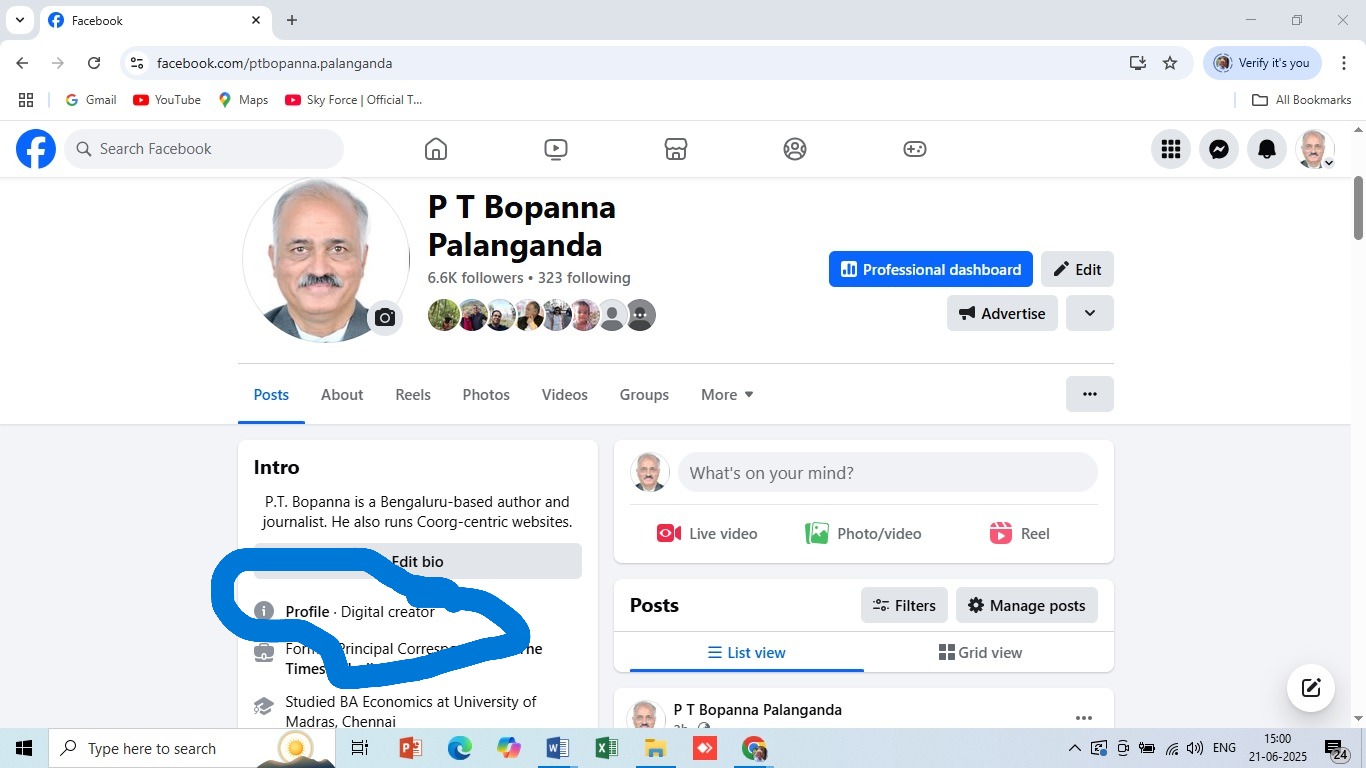
Task: Click the What's on your mind box
Action: coord(888,473)
